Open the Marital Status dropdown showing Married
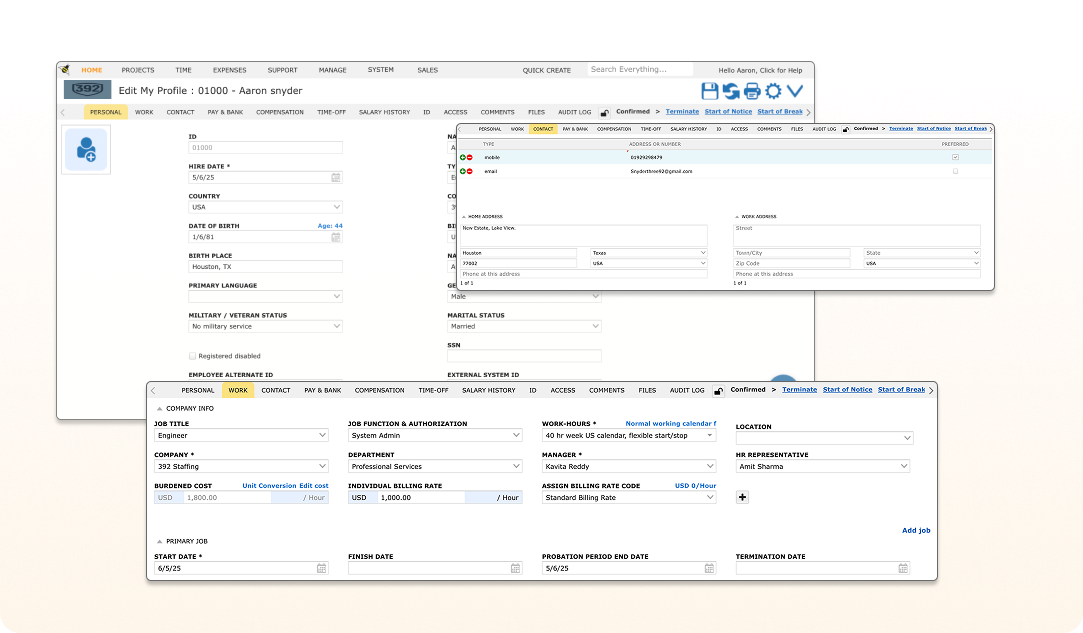 click(x=524, y=326)
